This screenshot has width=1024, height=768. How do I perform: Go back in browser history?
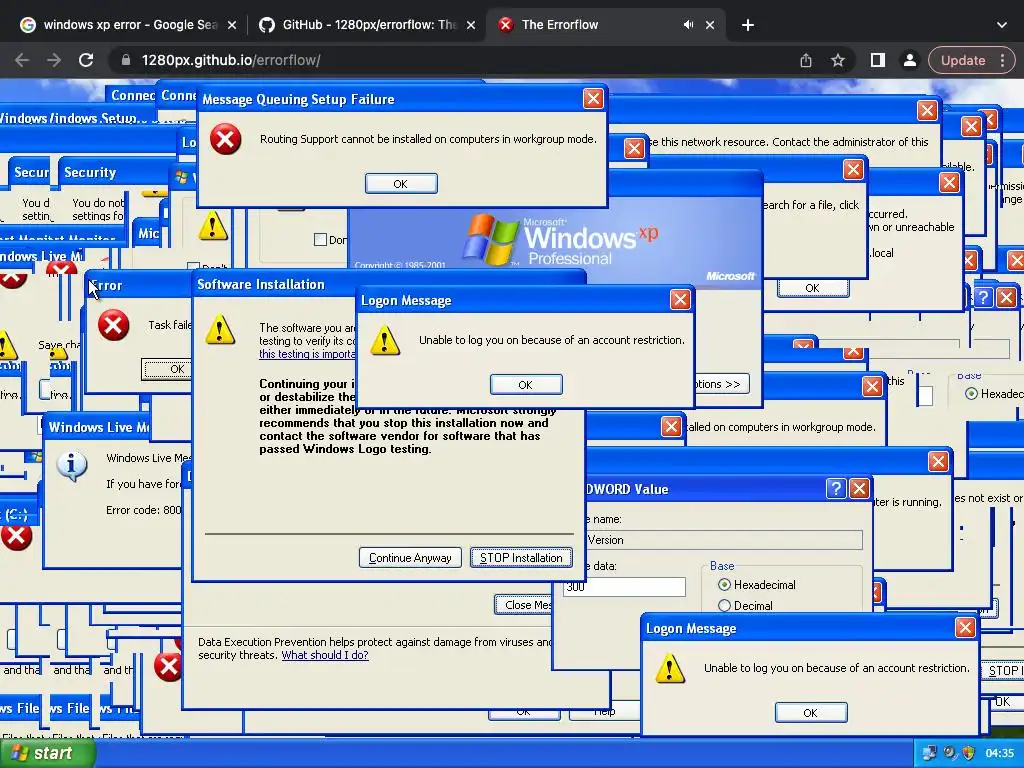22,60
